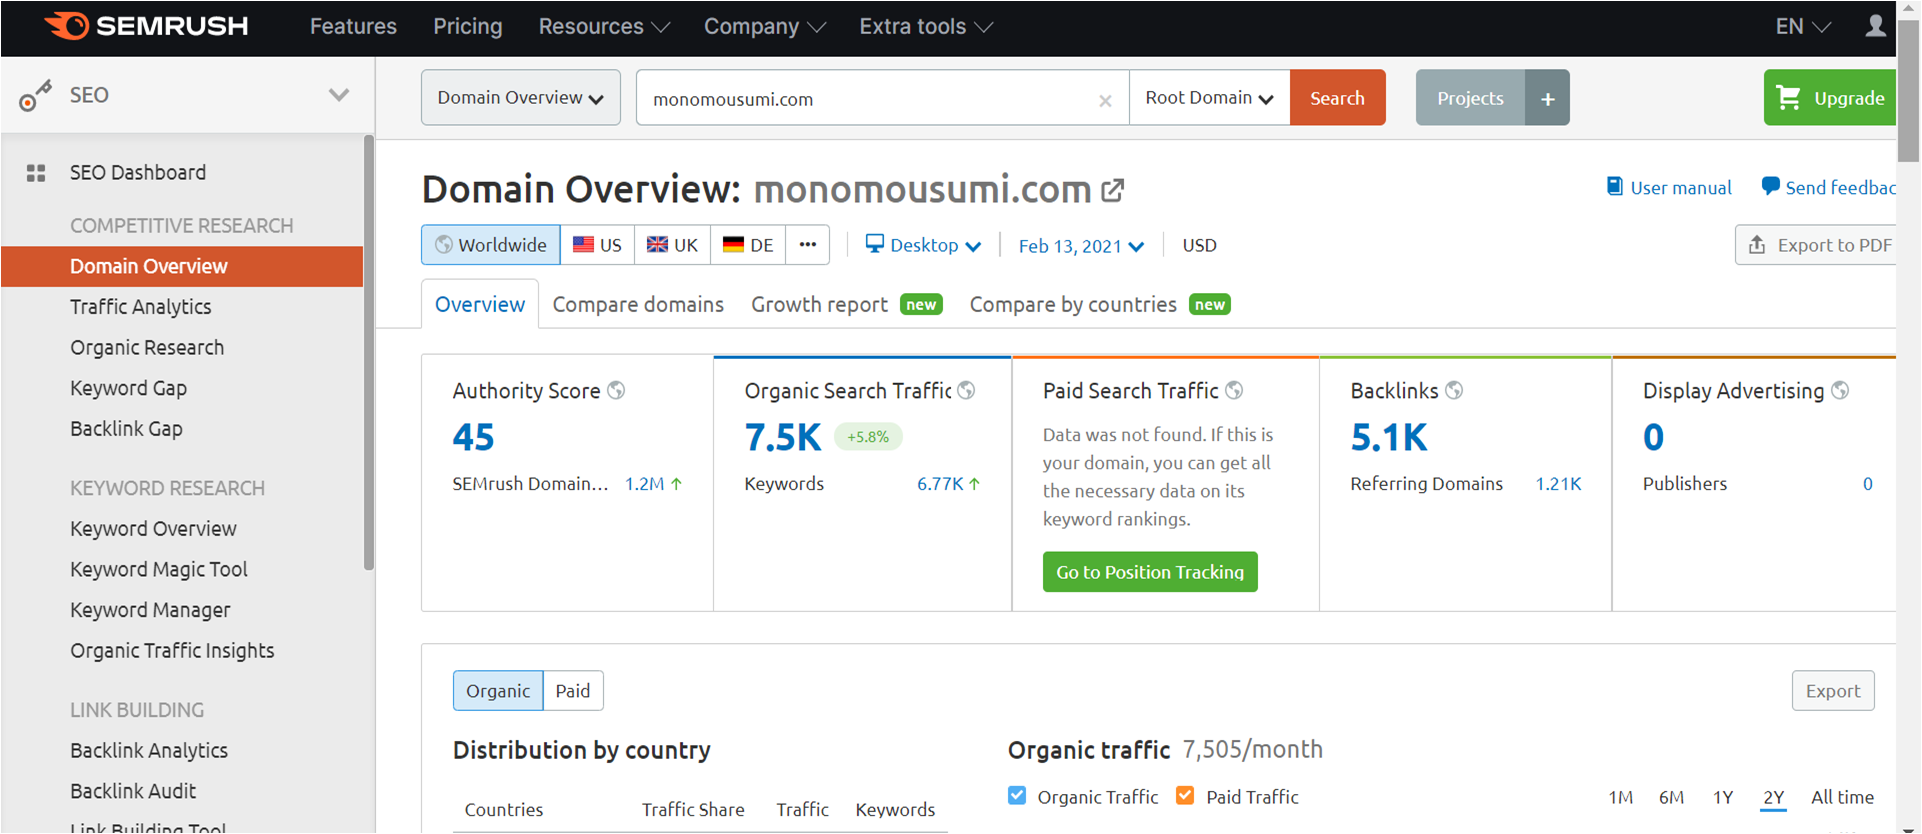The image size is (1922, 834).
Task: Click more countries ellipsis button
Action: coord(807,245)
